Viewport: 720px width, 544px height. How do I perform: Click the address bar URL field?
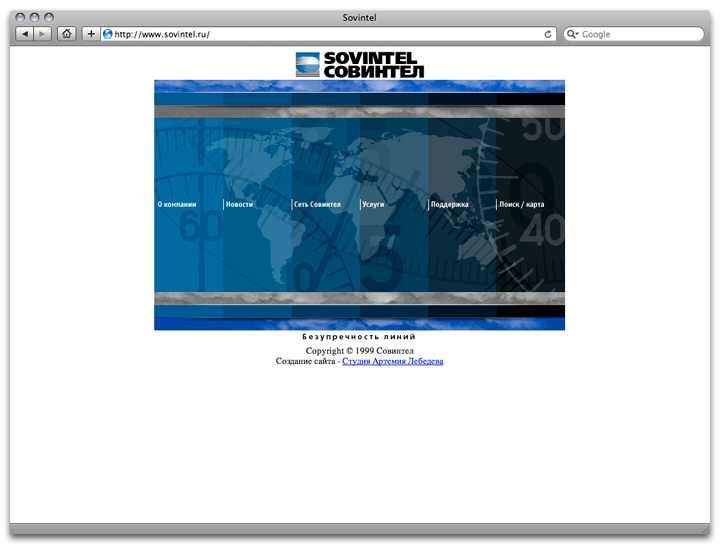click(x=320, y=34)
